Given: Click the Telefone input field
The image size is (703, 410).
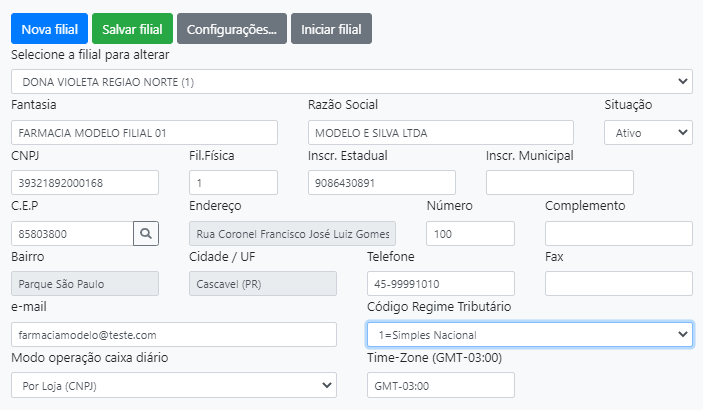Looking at the screenshot, I should 440,284.
